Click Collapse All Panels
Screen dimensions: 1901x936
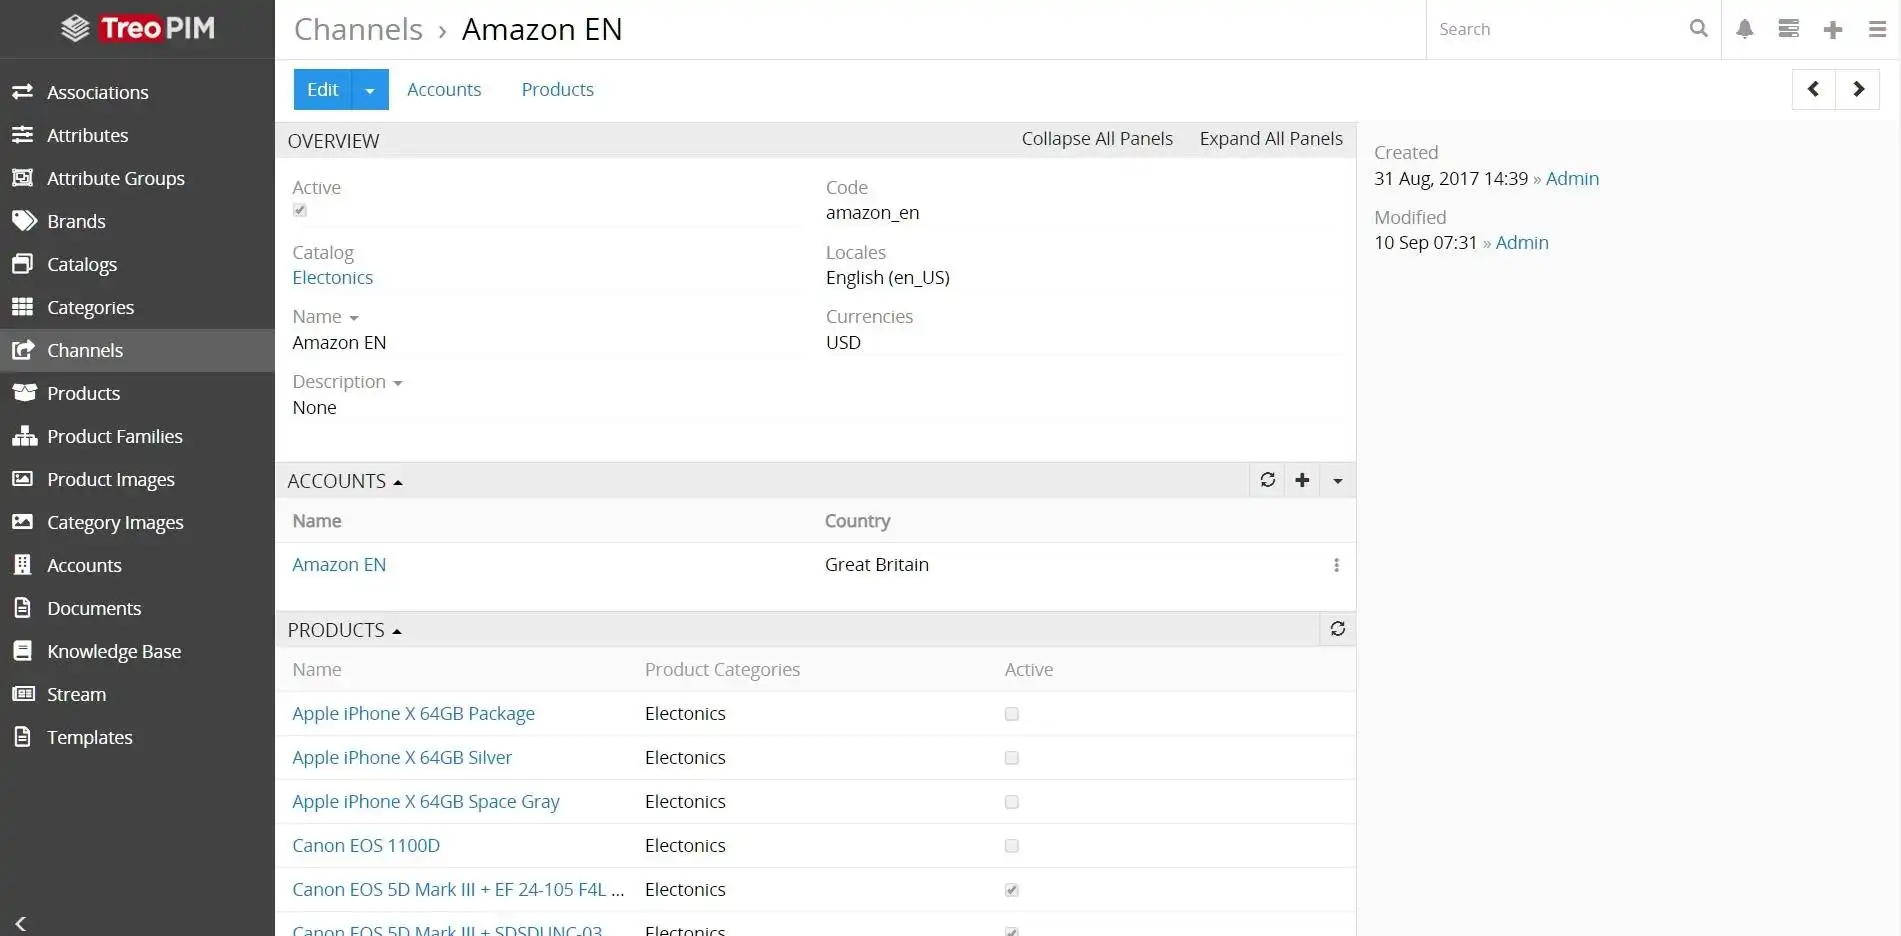[1096, 139]
